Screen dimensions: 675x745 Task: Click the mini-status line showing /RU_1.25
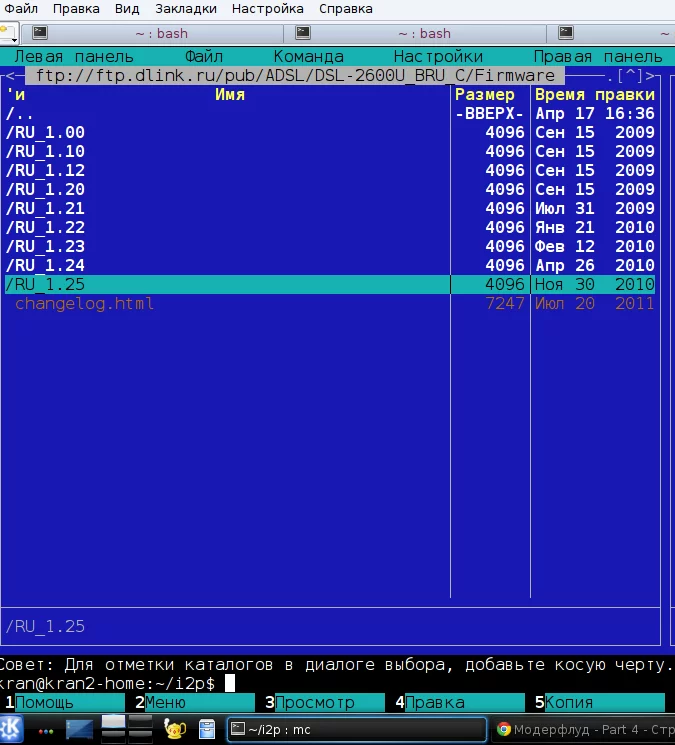(x=331, y=626)
